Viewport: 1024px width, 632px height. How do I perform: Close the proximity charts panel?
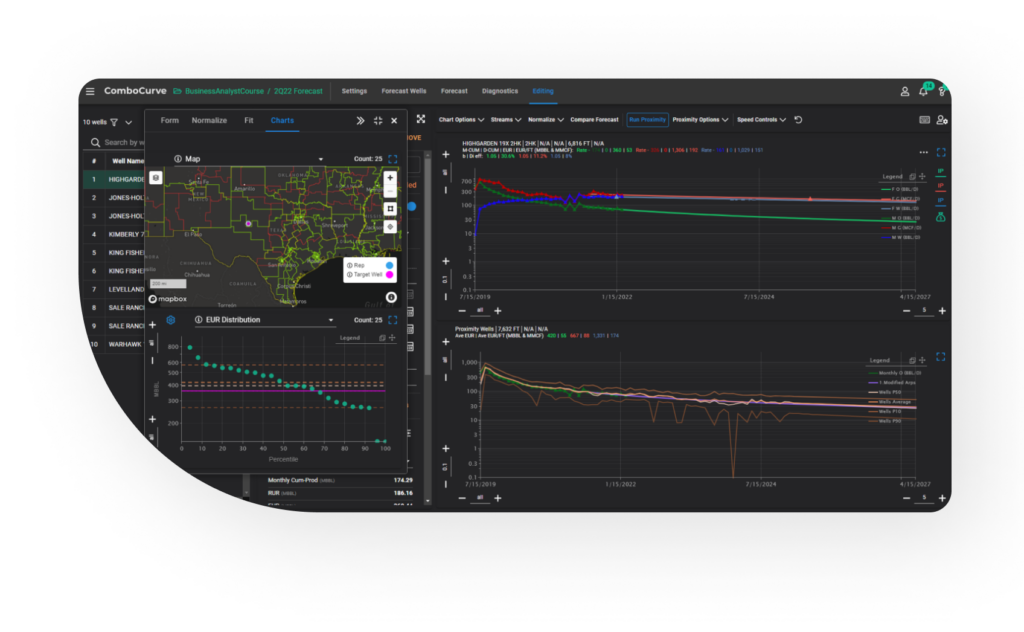pyautogui.click(x=394, y=121)
